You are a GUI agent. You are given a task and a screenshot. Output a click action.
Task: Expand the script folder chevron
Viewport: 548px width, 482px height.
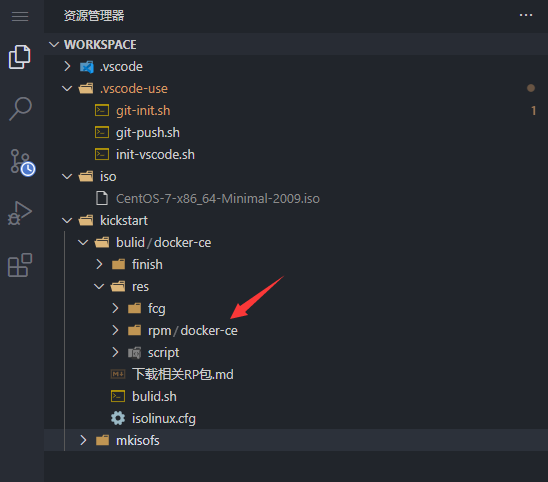pyautogui.click(x=115, y=353)
